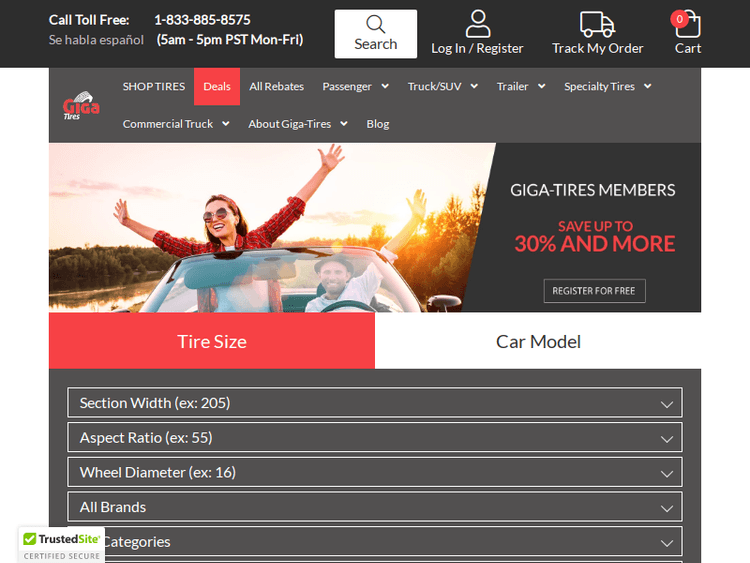The height and width of the screenshot is (563, 750).
Task: Click the Giga Tires logo
Action: 80,107
